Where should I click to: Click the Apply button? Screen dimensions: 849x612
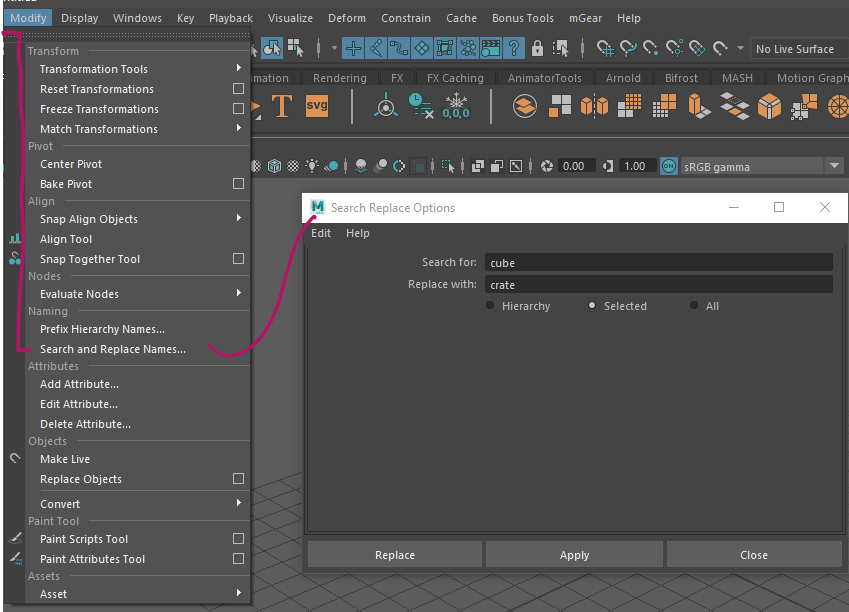tap(574, 555)
